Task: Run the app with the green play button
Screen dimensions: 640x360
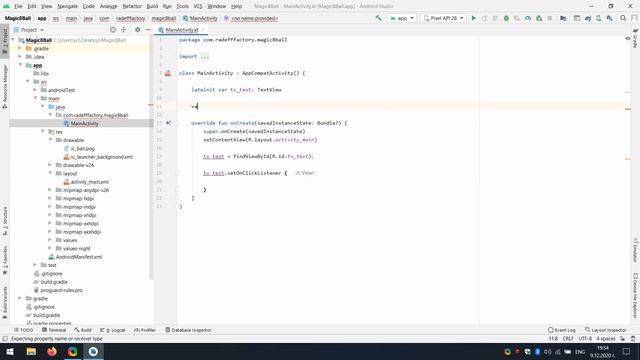Action: (x=473, y=18)
